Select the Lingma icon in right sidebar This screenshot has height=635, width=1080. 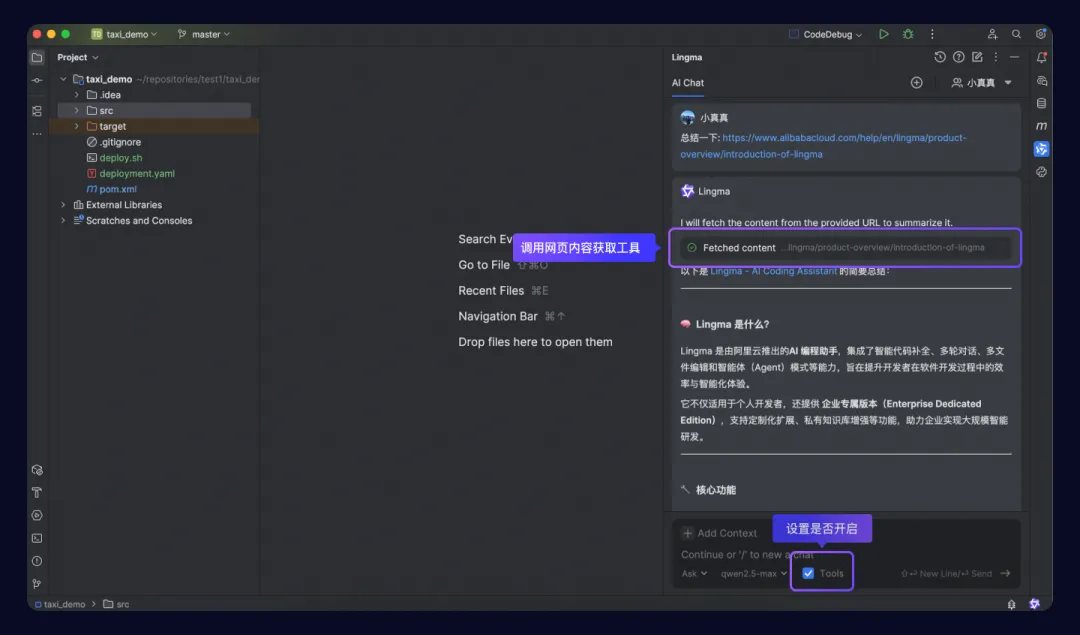coord(1041,149)
